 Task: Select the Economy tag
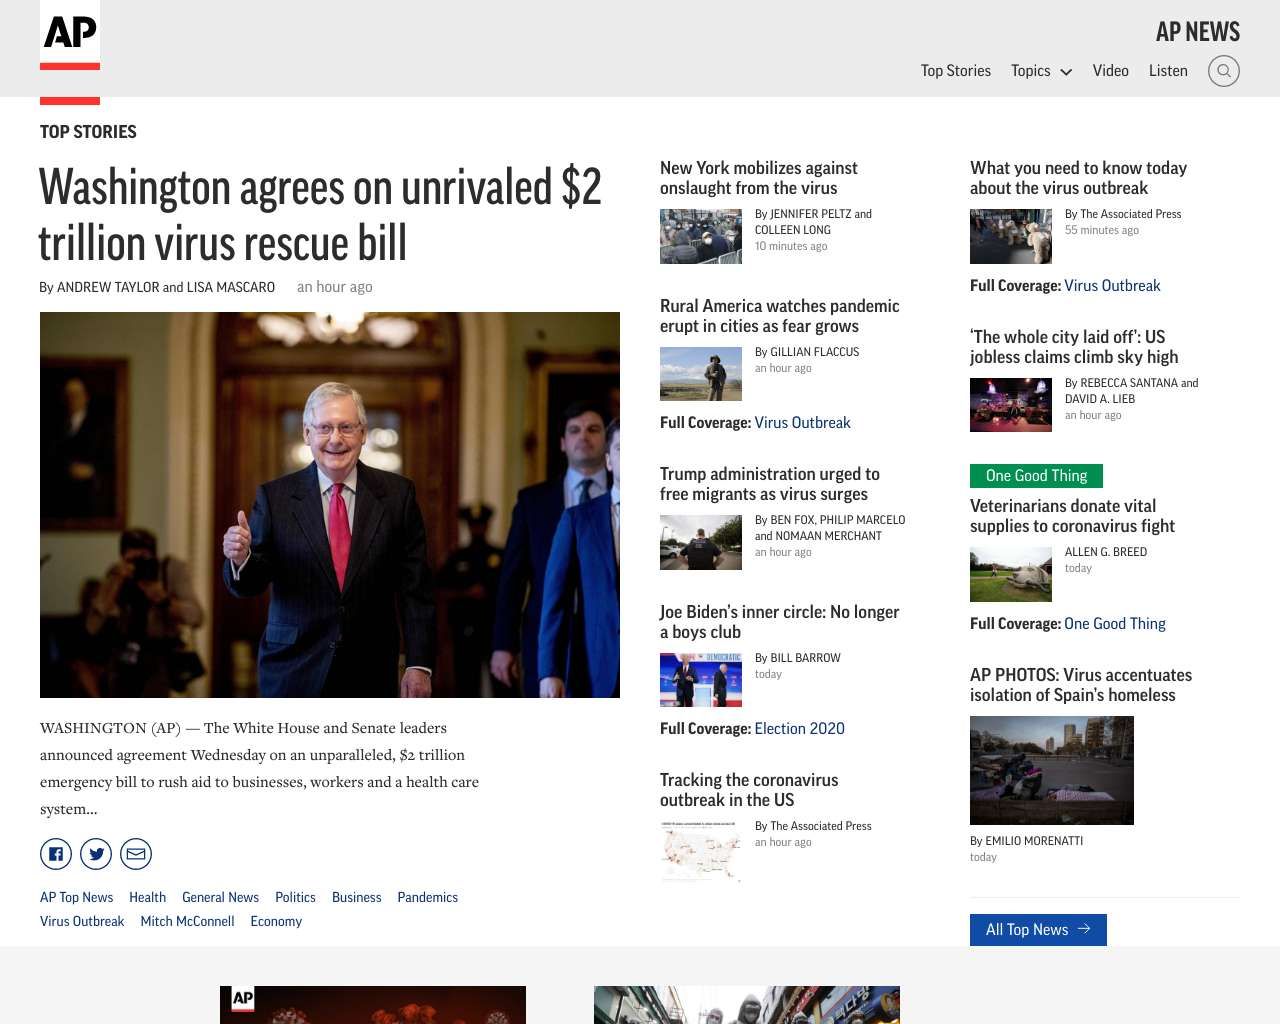point(276,922)
